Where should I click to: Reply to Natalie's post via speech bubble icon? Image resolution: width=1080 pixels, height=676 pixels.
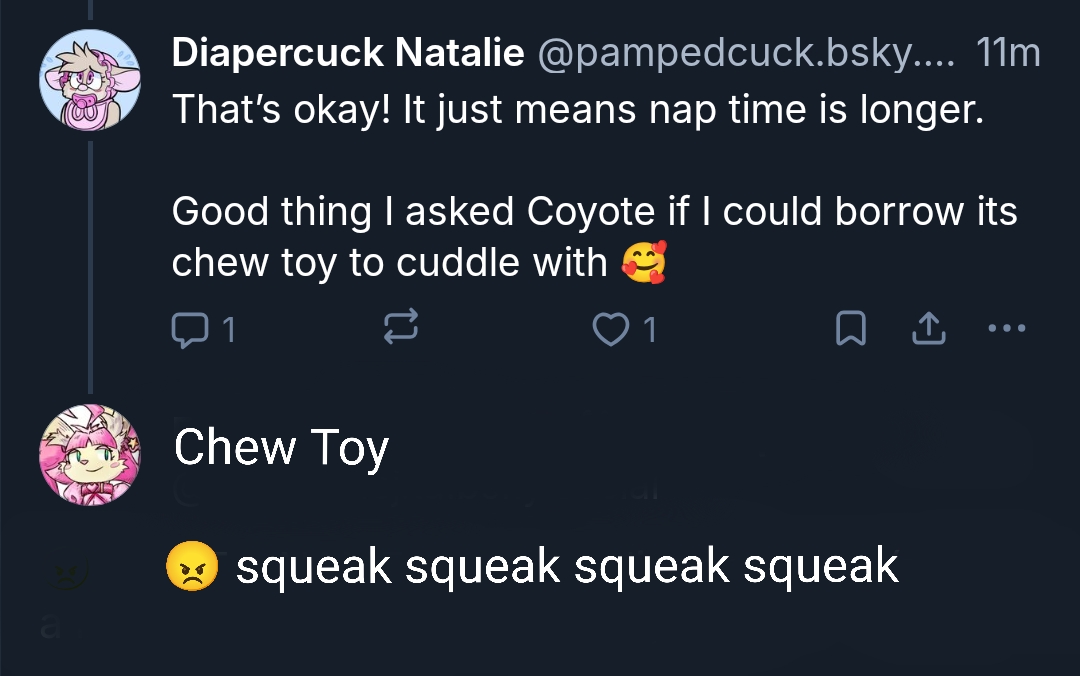coord(187,329)
